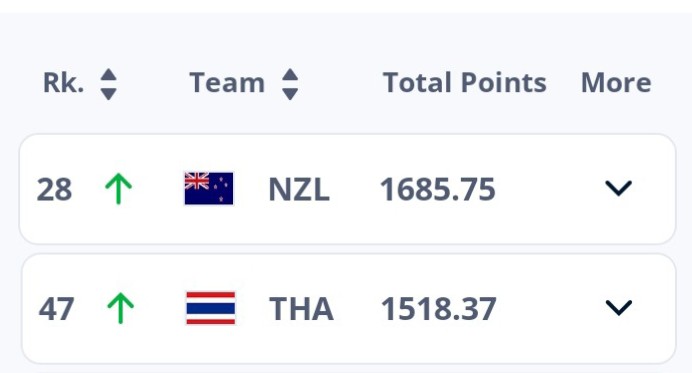Sort descending using Rk. down triangle

109,94
